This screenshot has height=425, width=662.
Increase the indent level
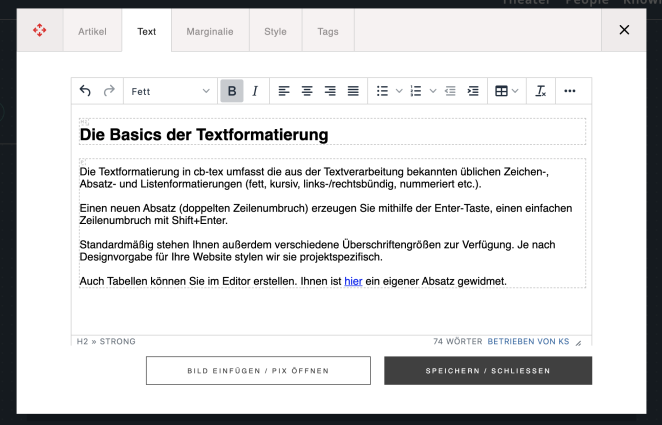pyautogui.click(x=473, y=91)
